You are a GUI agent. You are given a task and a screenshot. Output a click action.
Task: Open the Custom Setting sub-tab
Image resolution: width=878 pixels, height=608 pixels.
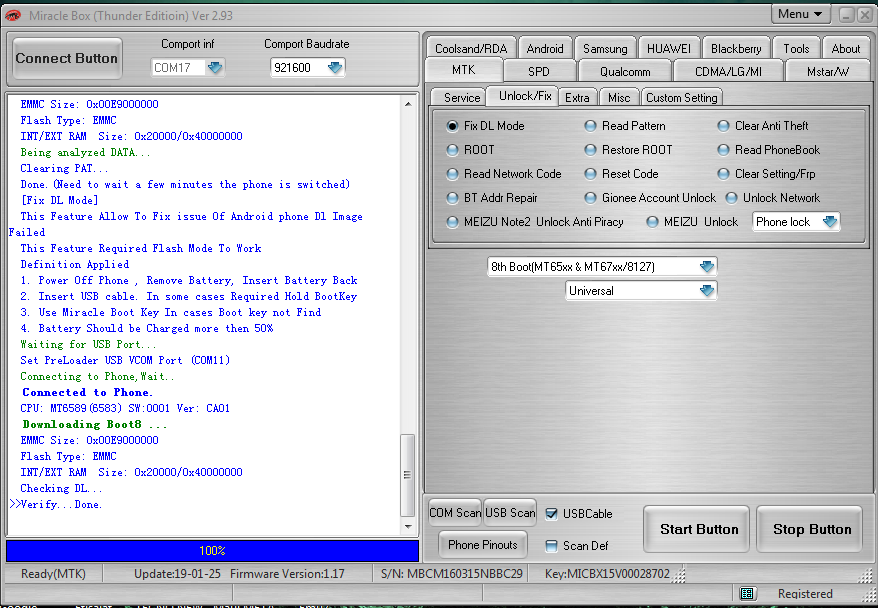coord(681,97)
